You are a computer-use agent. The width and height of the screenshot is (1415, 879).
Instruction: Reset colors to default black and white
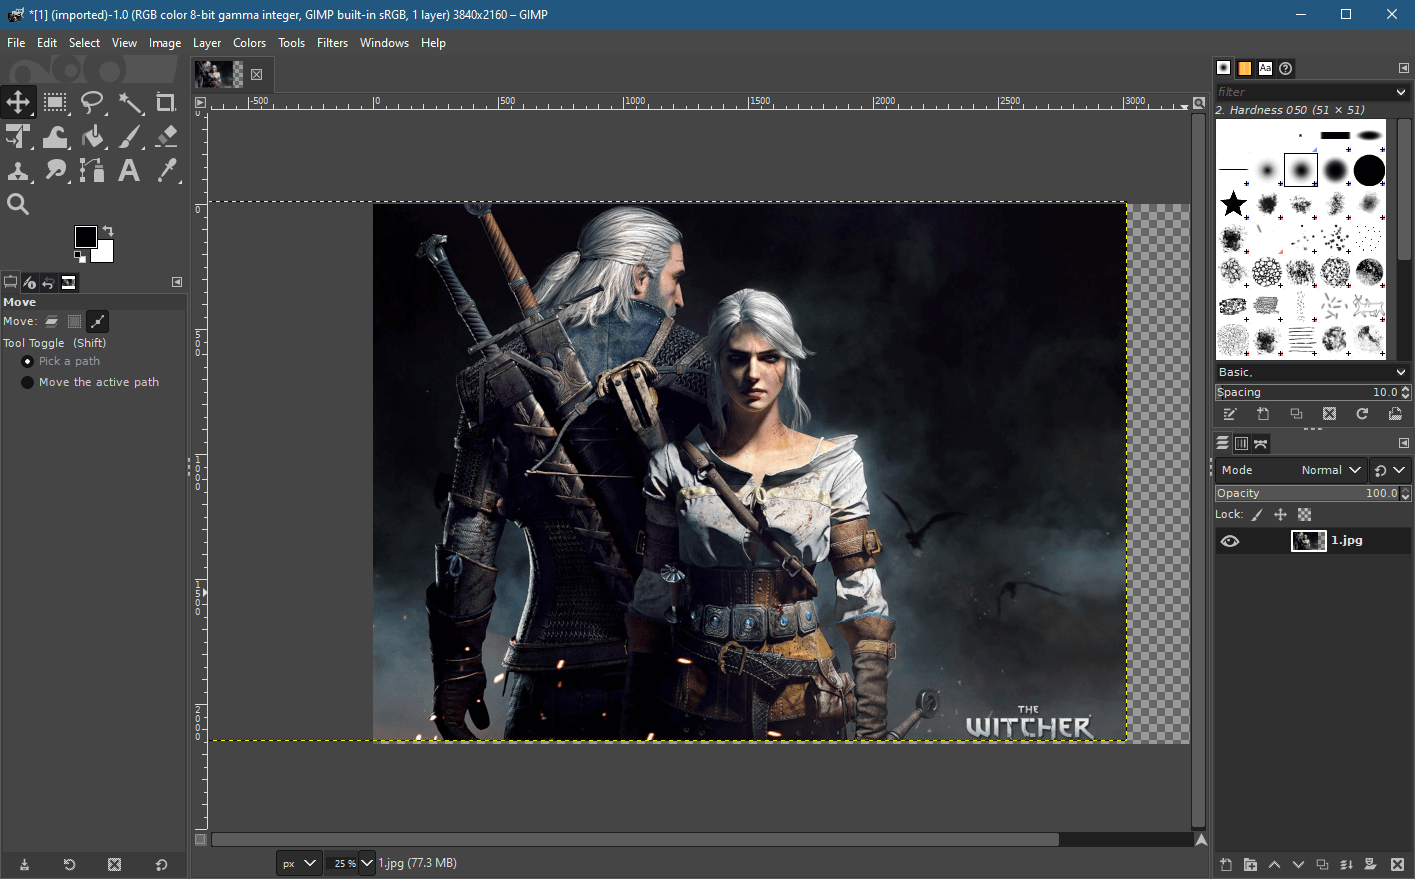coord(80,256)
